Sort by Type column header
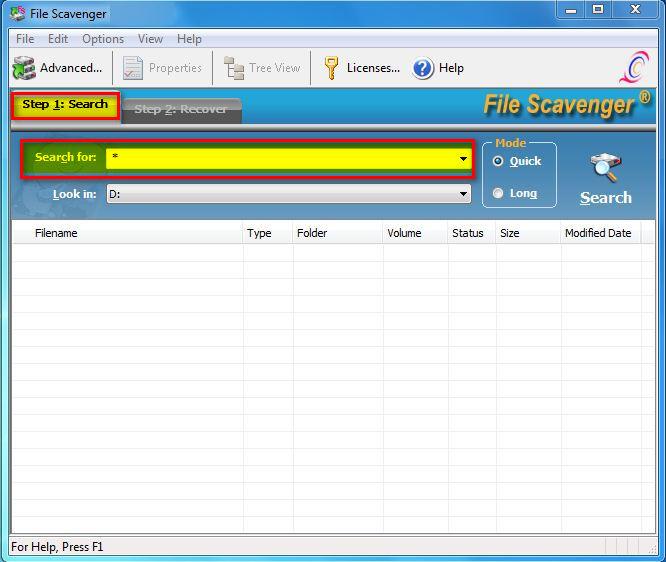 268,233
